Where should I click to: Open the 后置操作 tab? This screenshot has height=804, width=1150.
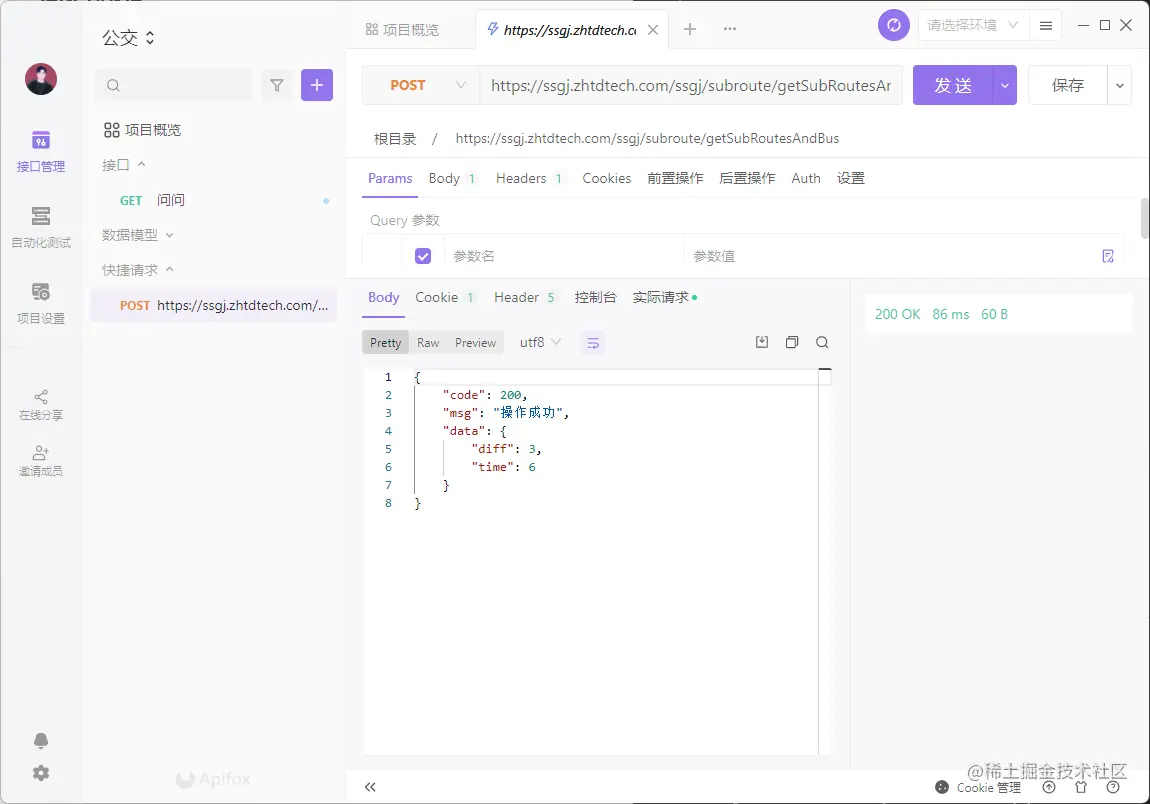point(747,178)
